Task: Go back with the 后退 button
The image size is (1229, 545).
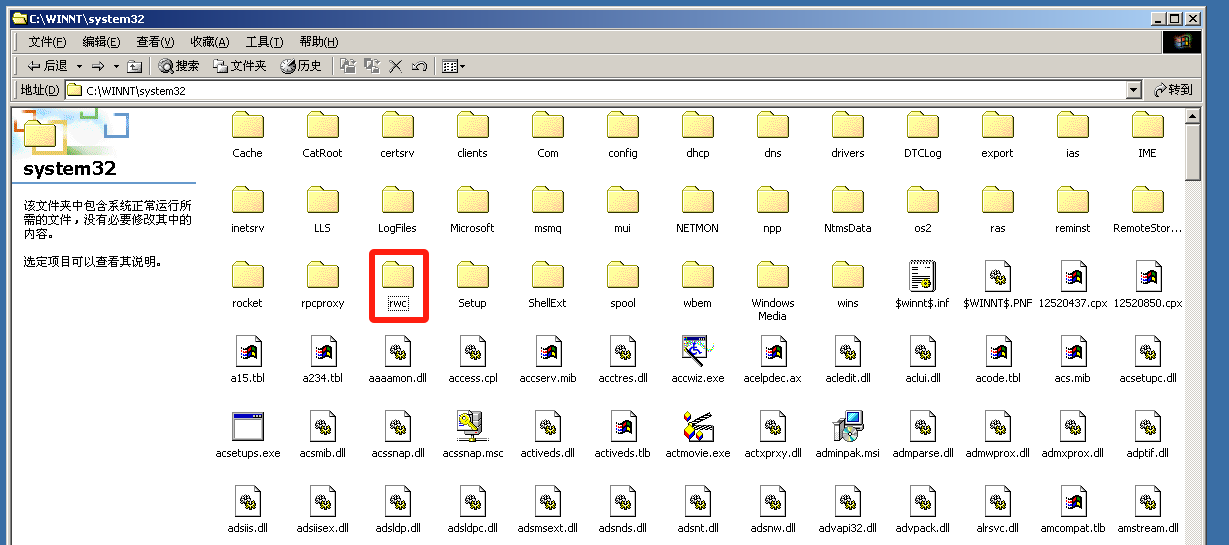Action: (x=46, y=66)
